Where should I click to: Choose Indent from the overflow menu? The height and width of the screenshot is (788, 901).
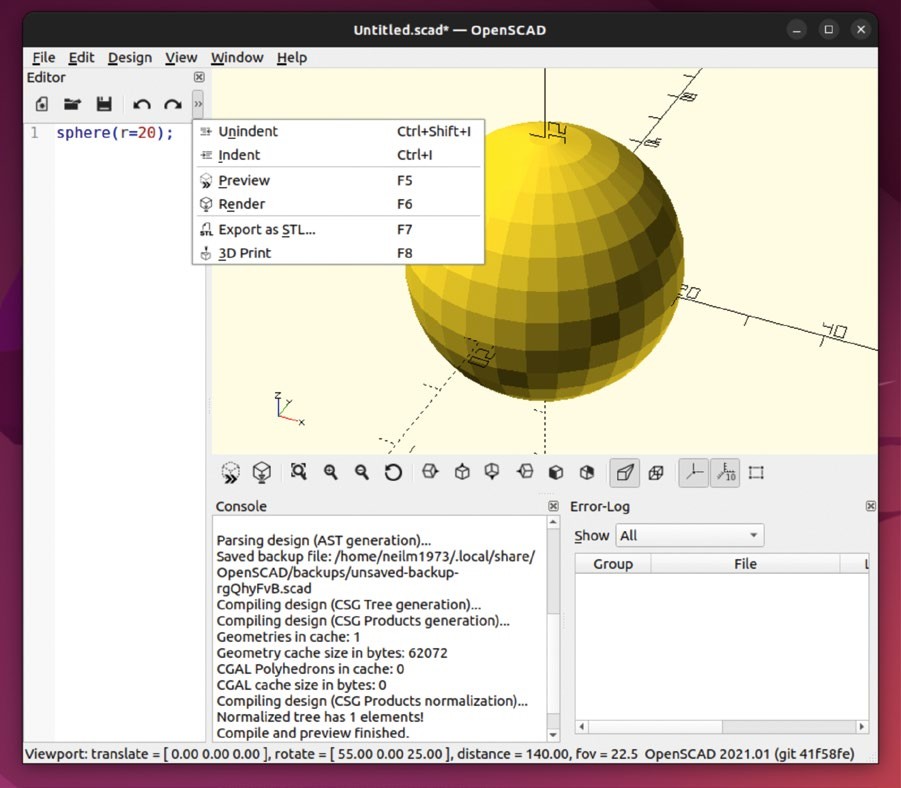coord(338,155)
